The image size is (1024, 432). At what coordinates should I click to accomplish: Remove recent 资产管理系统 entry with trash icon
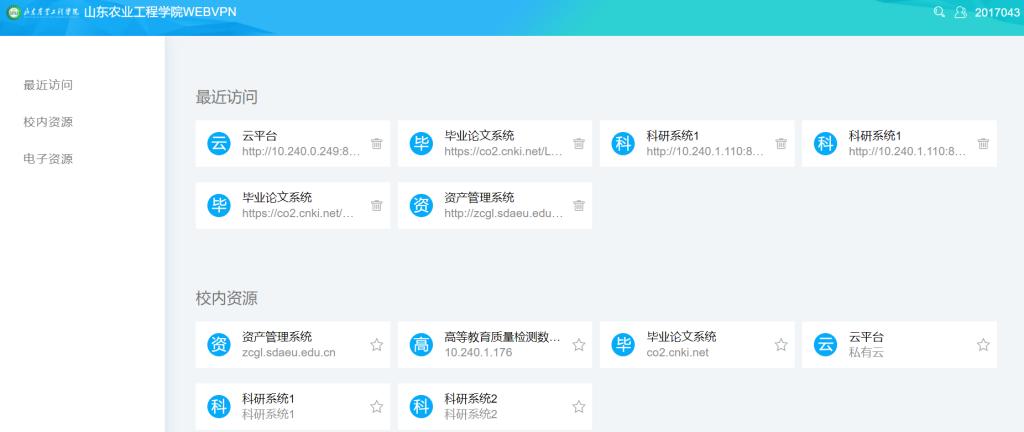point(578,206)
